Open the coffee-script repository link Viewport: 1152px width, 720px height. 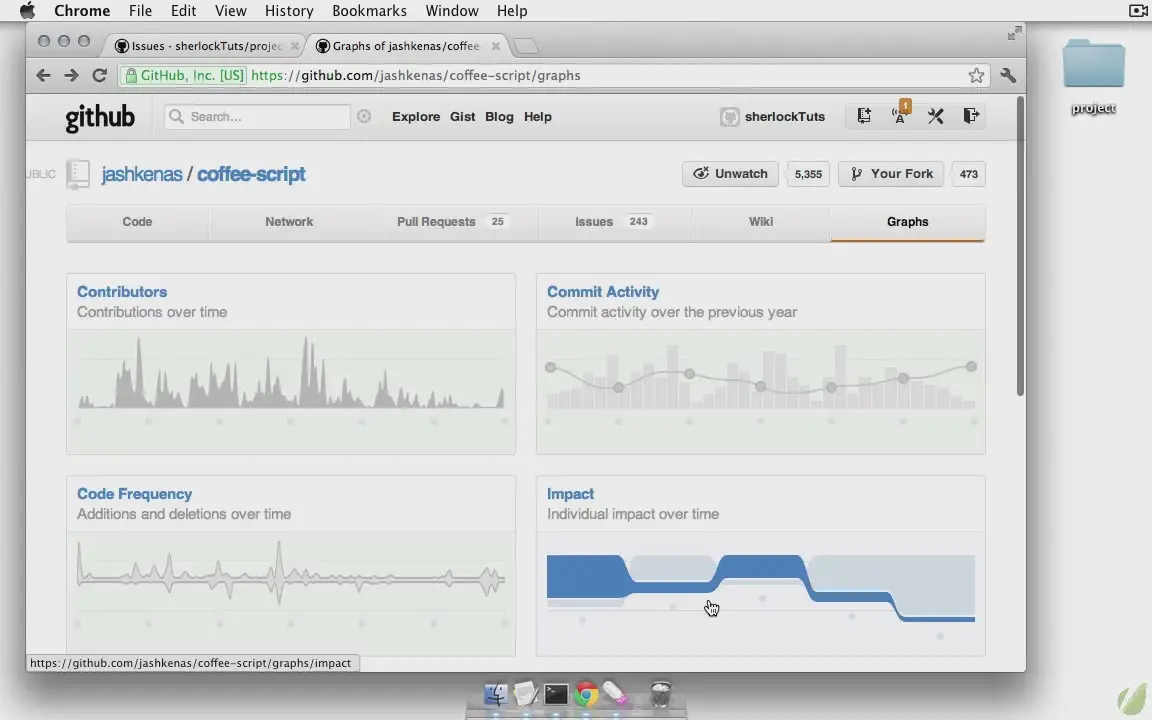click(x=251, y=175)
